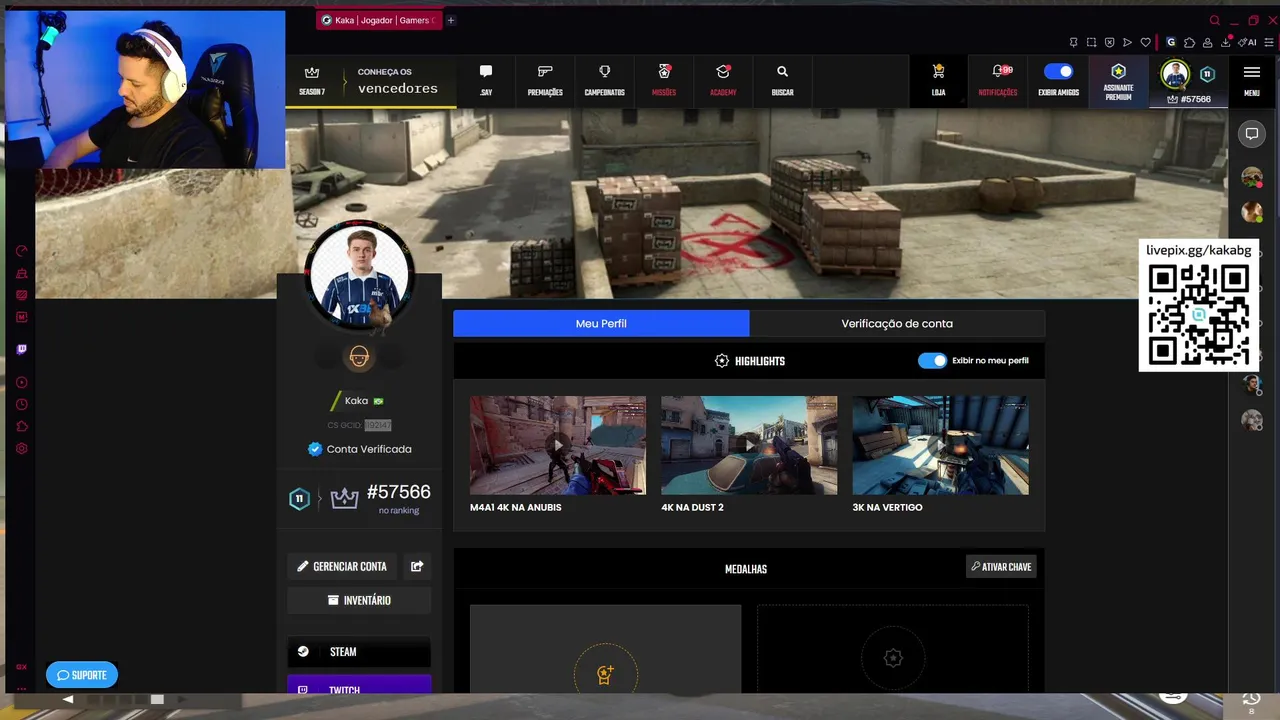Open the browser downloads icon
Viewport: 1280px width, 720px height.
(1225, 43)
